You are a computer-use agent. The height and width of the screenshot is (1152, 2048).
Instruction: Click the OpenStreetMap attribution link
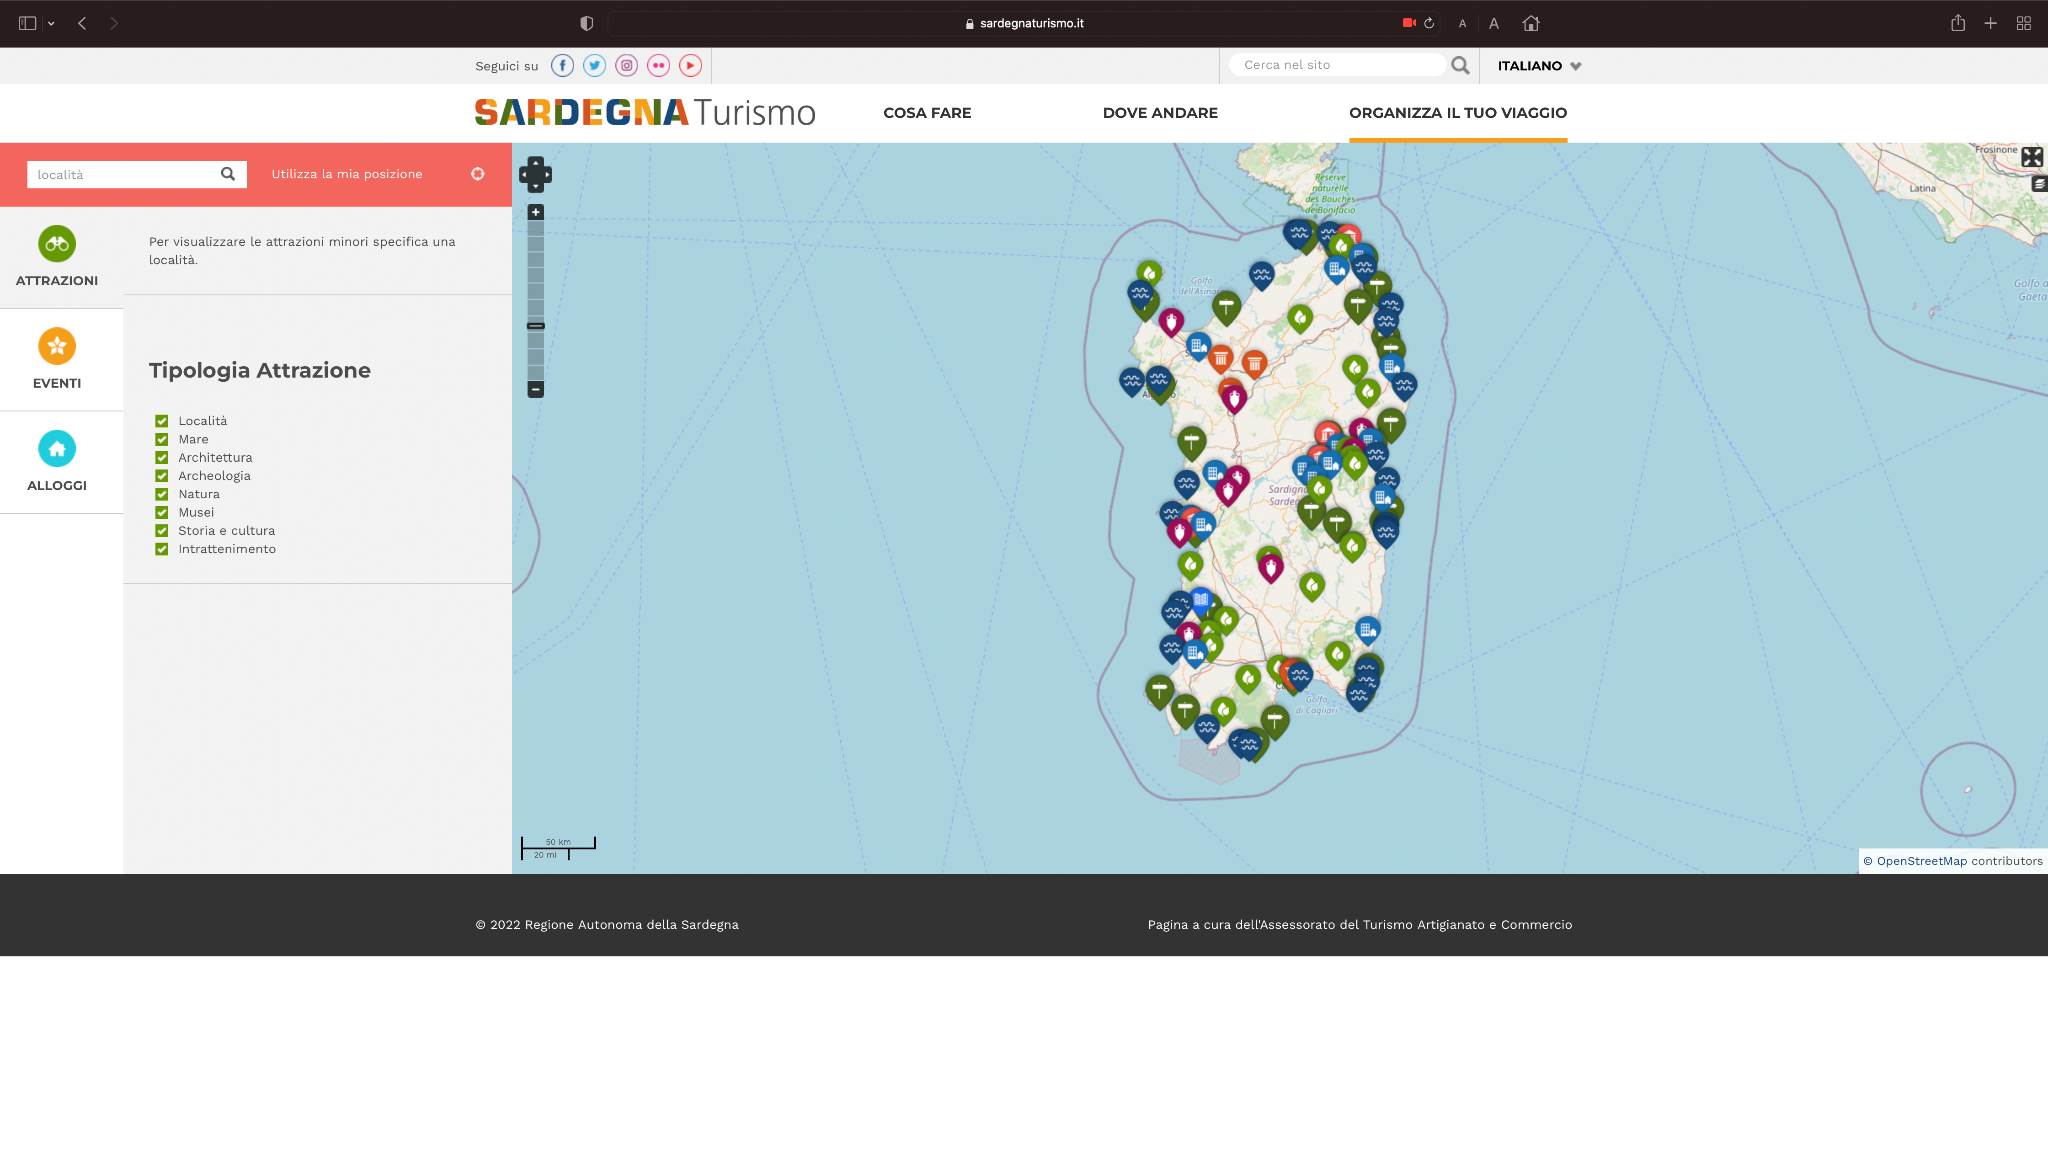click(1921, 861)
